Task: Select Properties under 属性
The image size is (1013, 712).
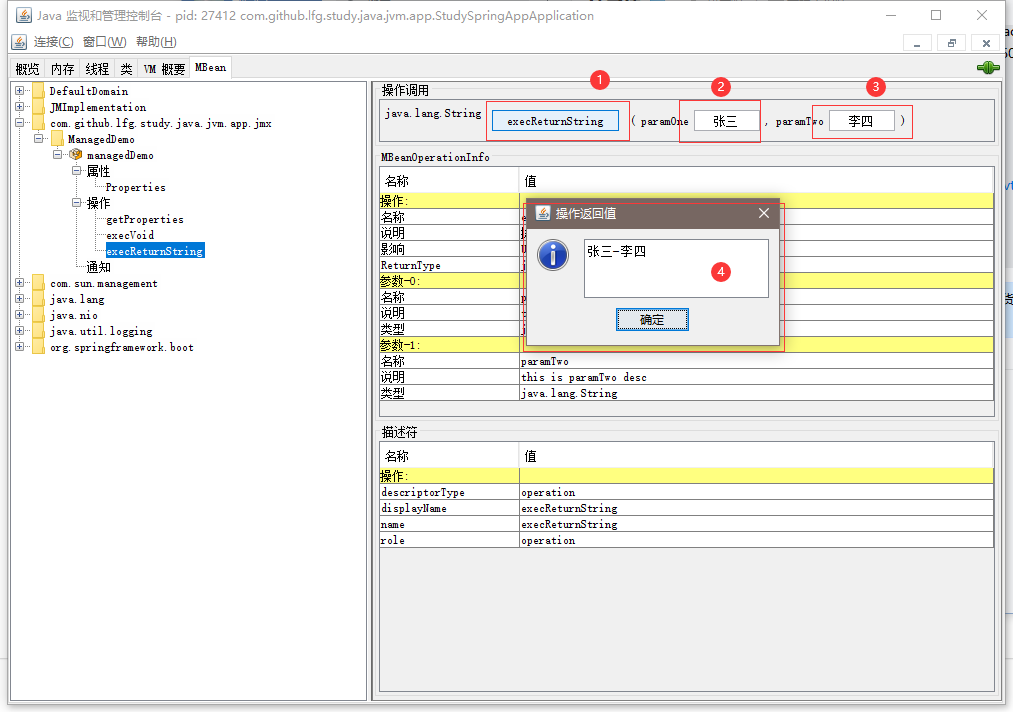Action: pyautogui.click(x=136, y=187)
